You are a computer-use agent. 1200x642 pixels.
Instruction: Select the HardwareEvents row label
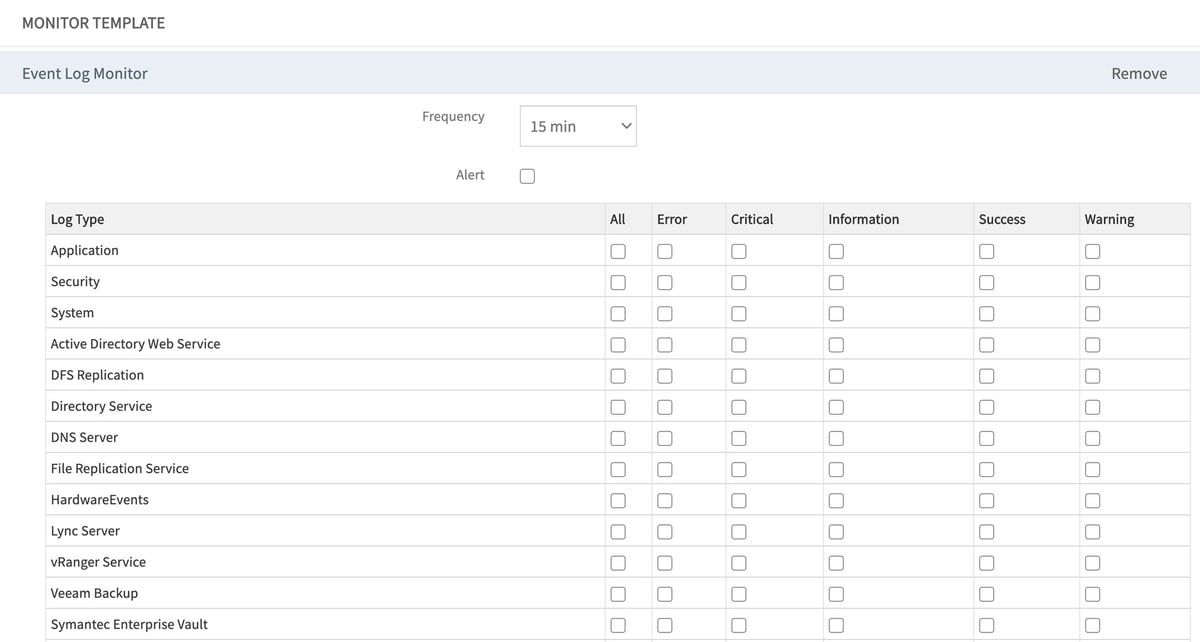click(x=99, y=499)
